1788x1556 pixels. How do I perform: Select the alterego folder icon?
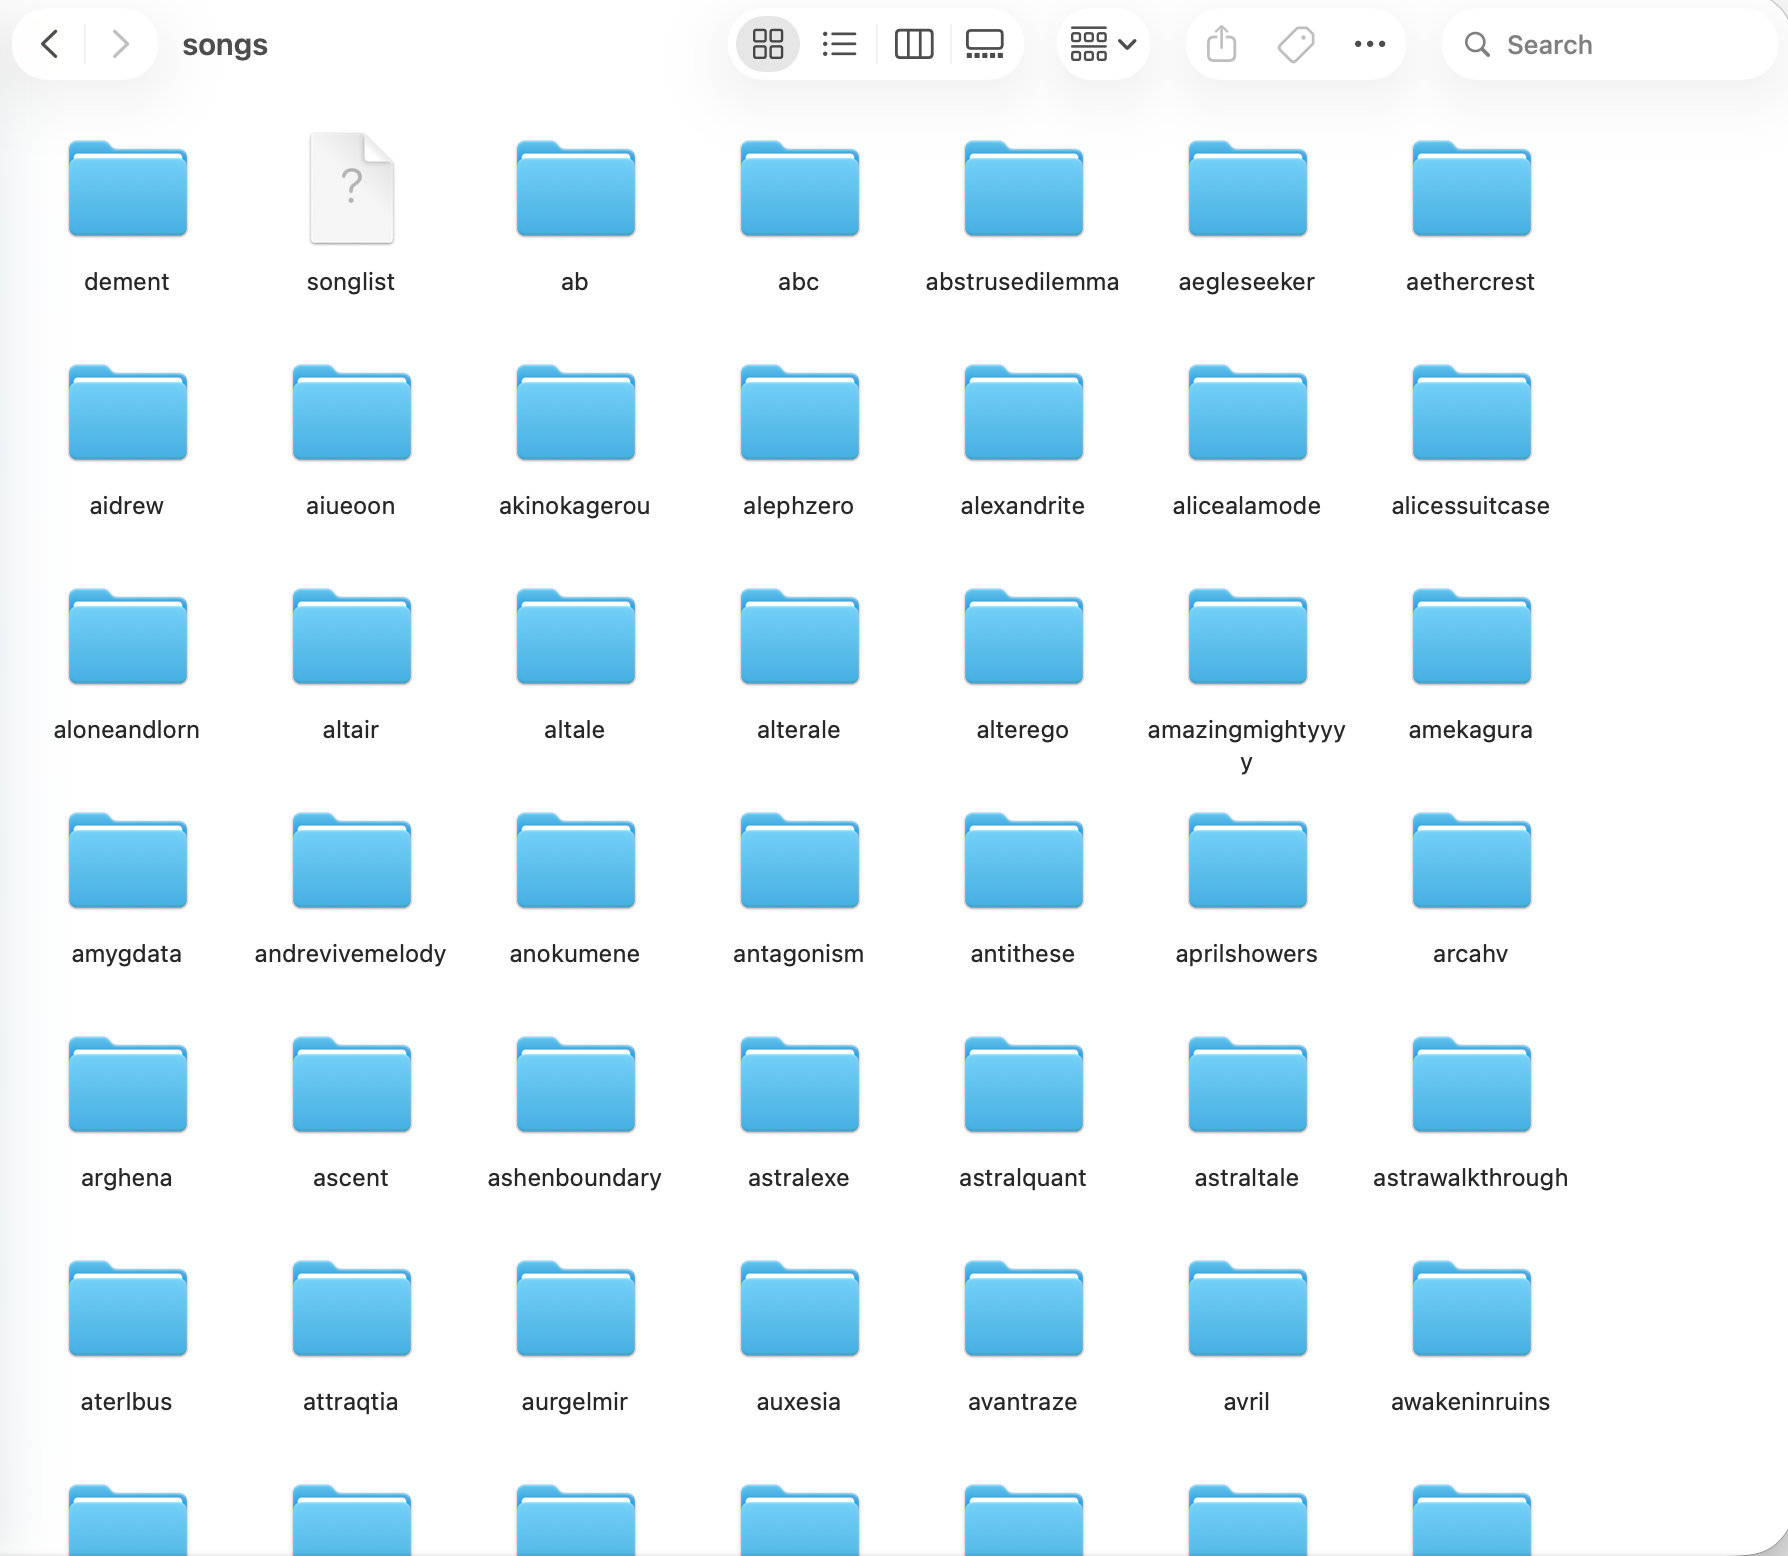[x=1024, y=637]
